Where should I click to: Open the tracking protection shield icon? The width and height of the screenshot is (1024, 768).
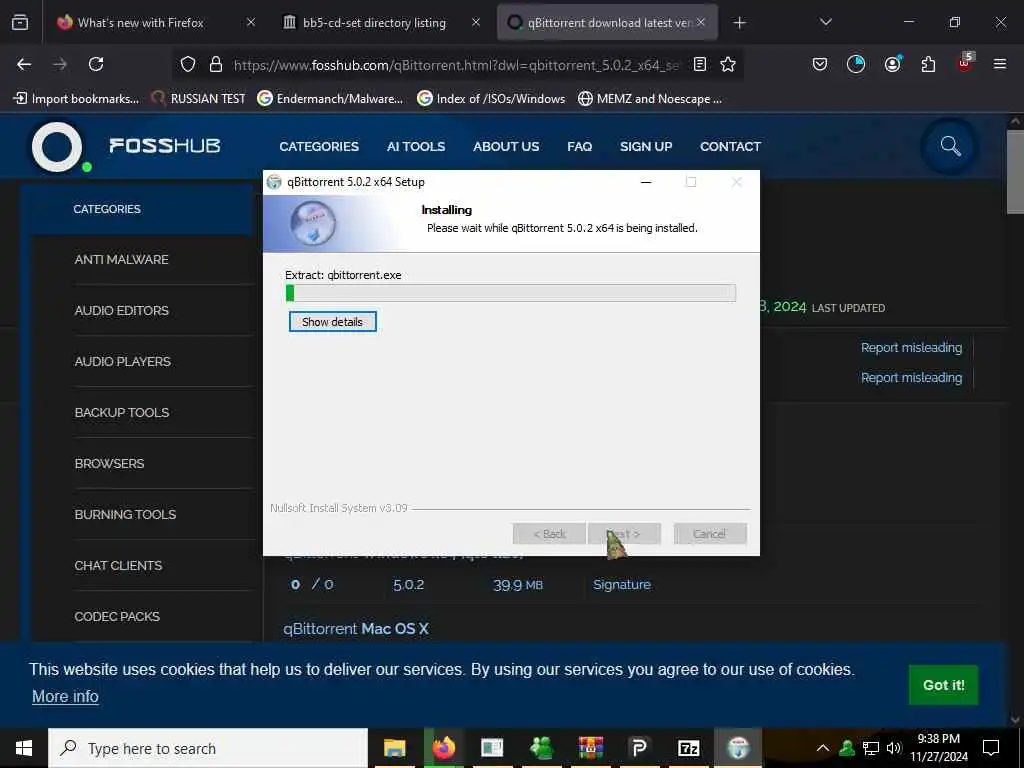tap(188, 64)
